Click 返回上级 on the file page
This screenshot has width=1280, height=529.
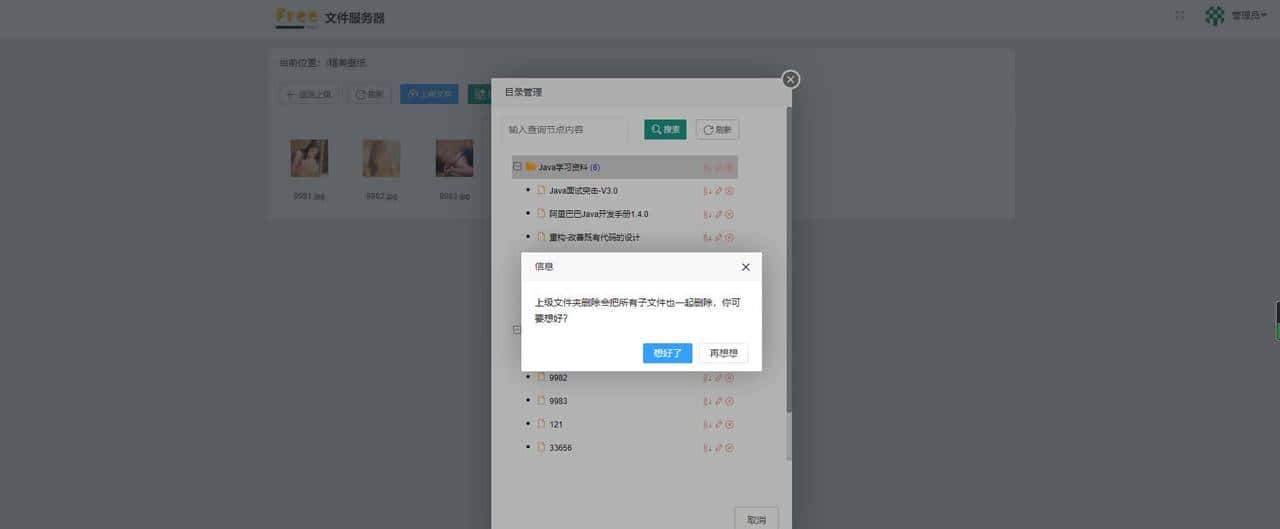(x=307, y=94)
